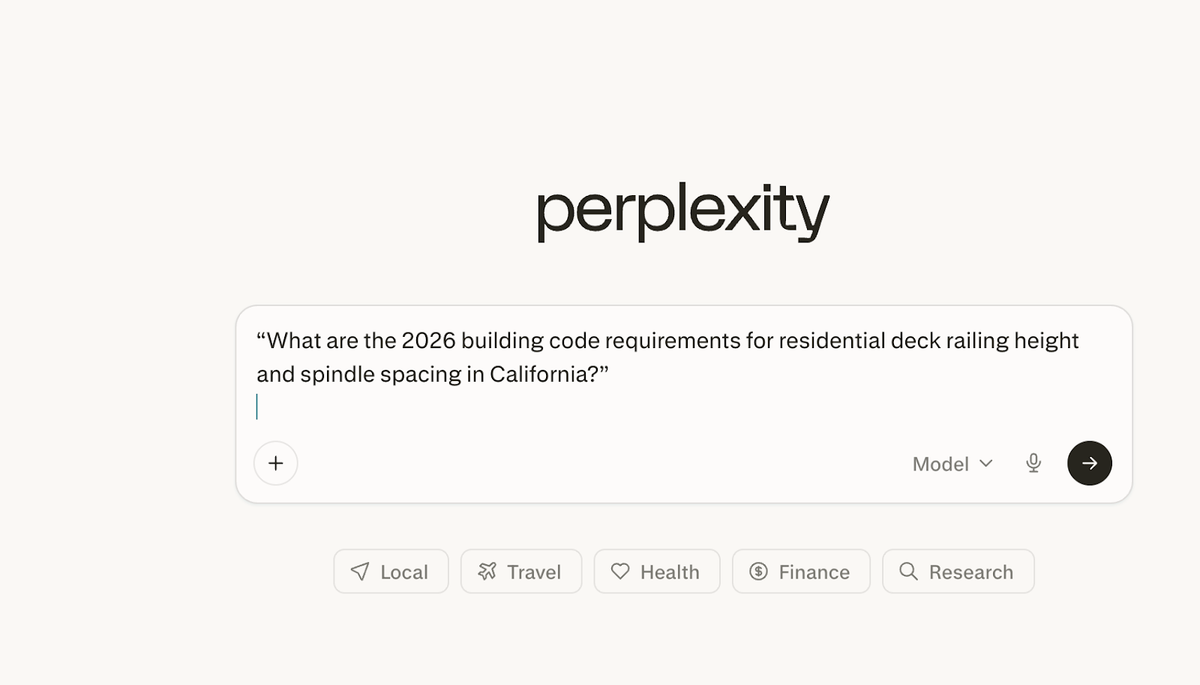Viewport: 1200px width, 685px height.
Task: Click the perplexity logo
Action: 683,212
